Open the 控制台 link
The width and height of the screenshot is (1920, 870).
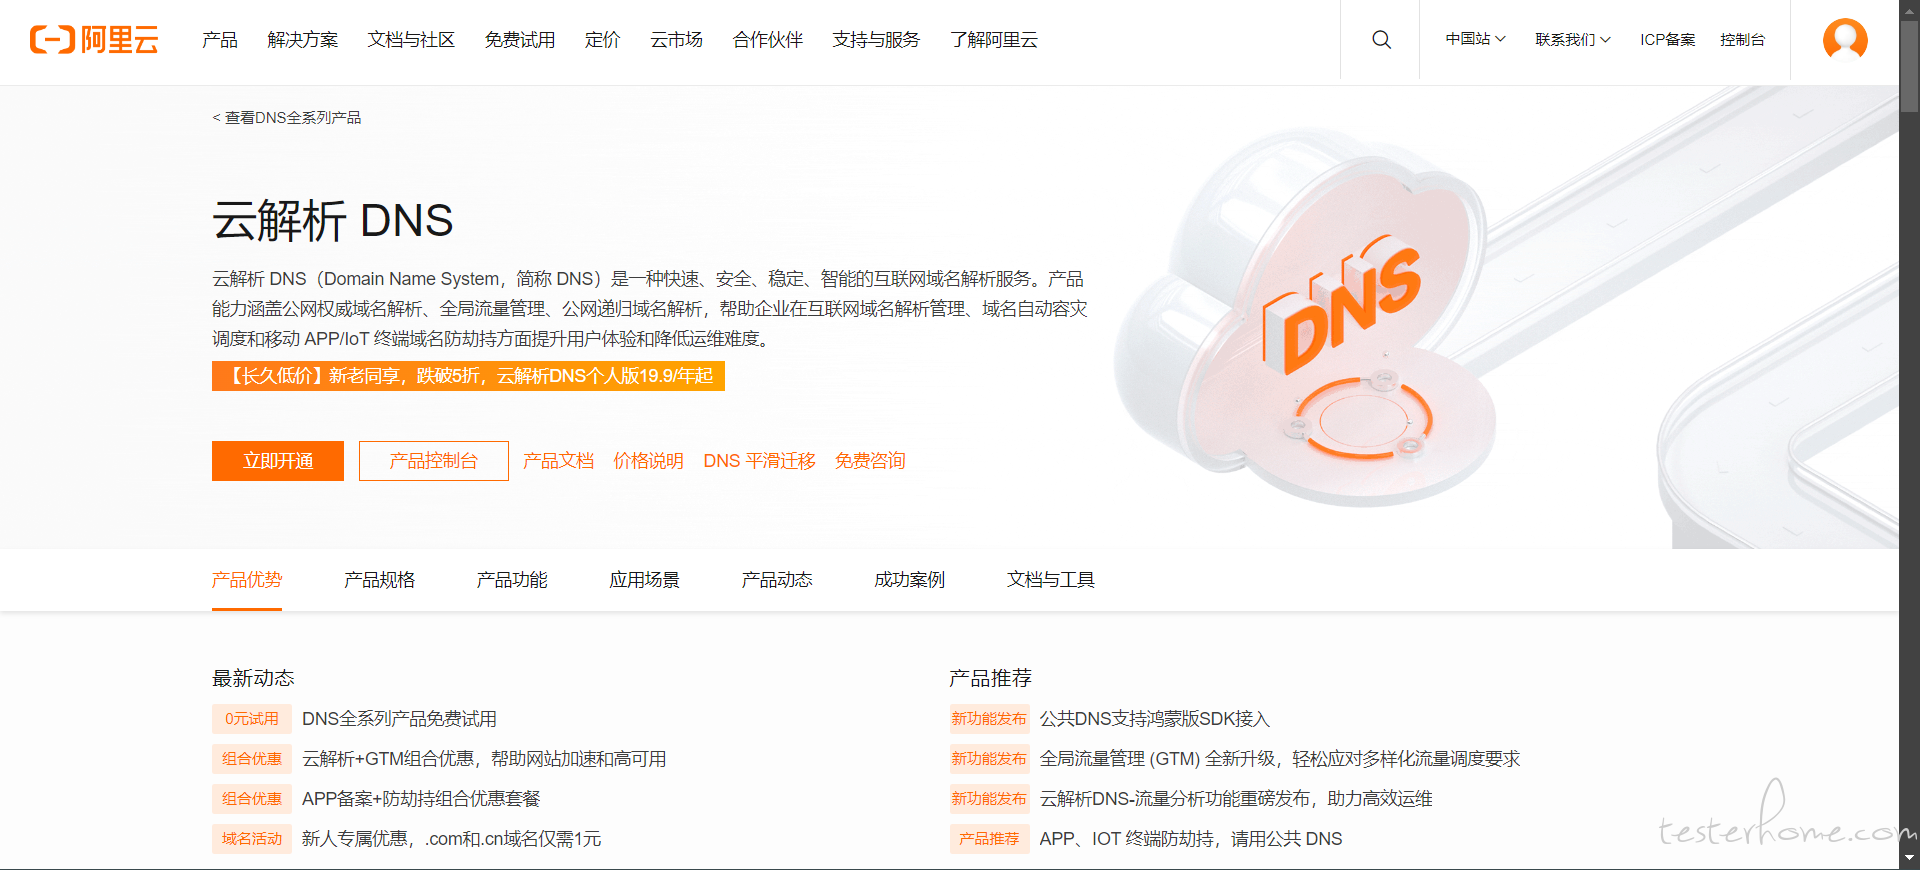1742,40
